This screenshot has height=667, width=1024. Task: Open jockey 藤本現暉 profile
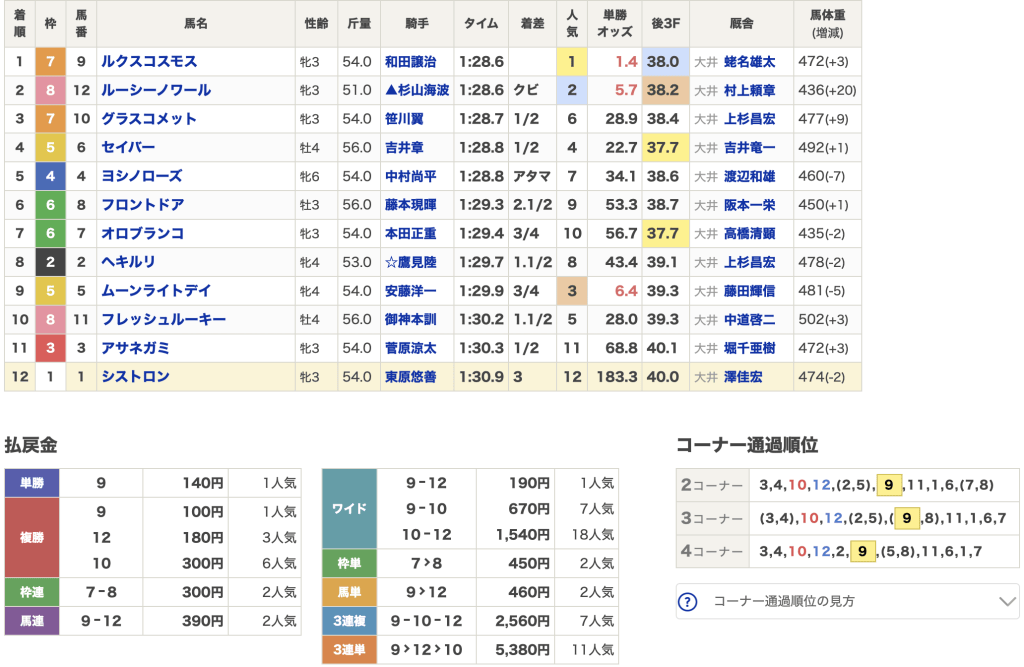point(410,204)
